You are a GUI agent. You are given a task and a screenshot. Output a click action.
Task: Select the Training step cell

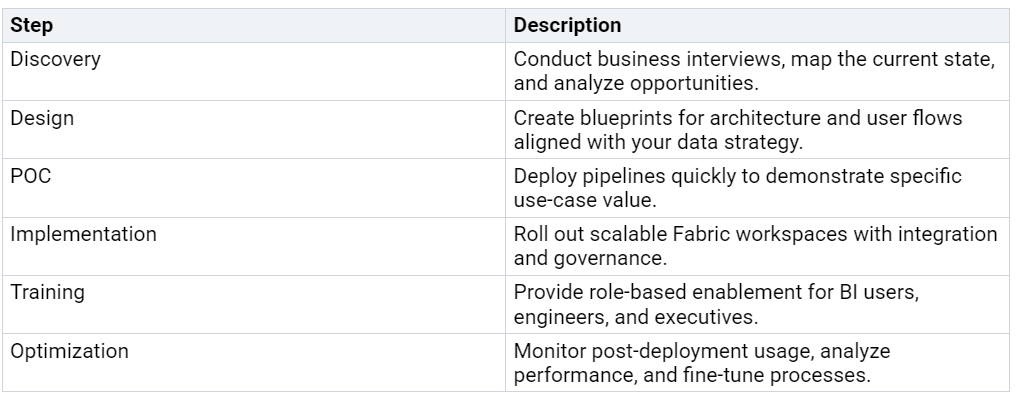coord(253,305)
